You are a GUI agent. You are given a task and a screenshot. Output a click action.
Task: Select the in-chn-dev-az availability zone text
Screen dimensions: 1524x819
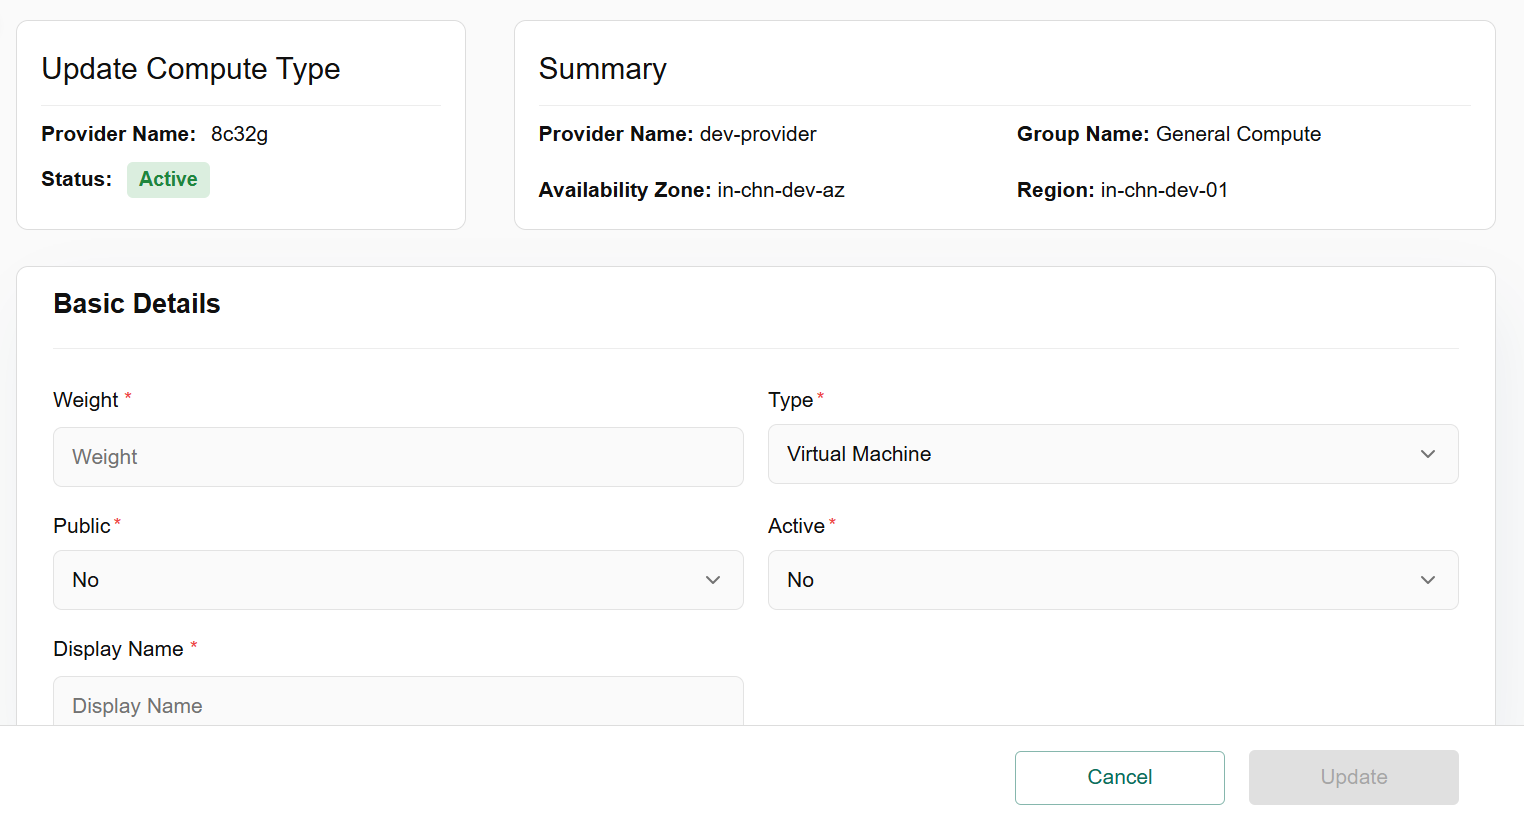[x=780, y=190]
